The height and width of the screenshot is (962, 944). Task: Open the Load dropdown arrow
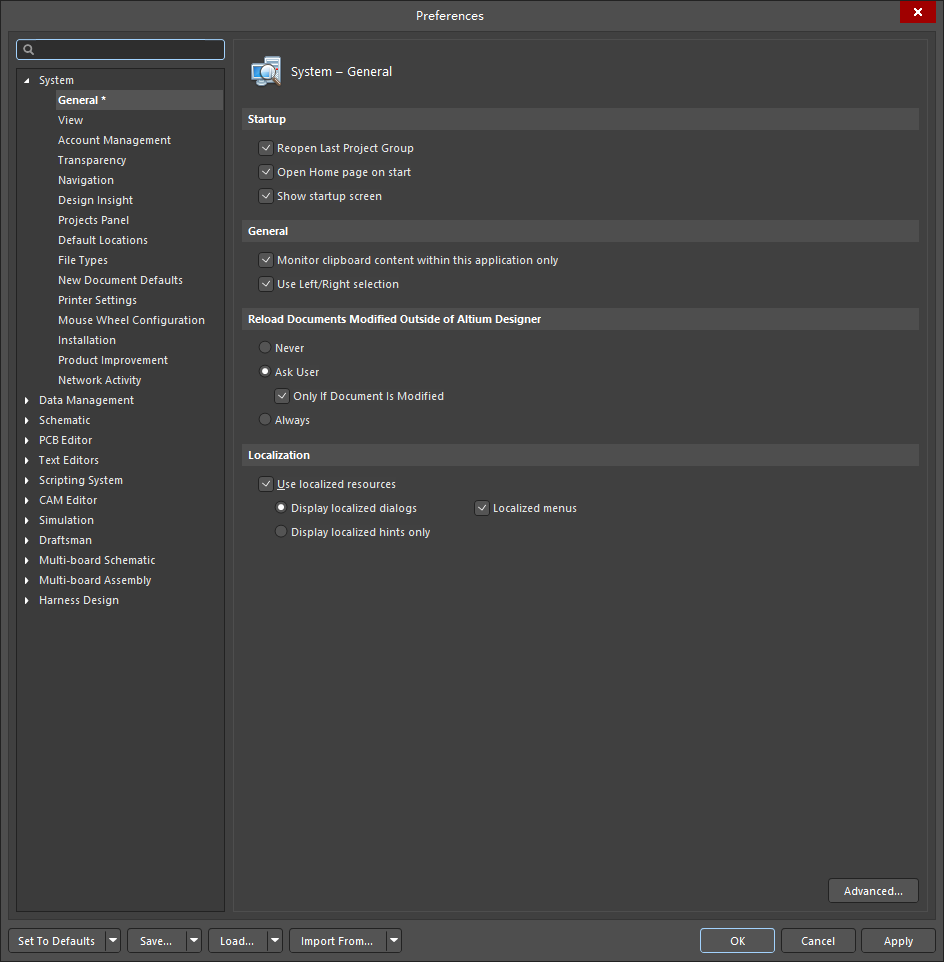275,940
